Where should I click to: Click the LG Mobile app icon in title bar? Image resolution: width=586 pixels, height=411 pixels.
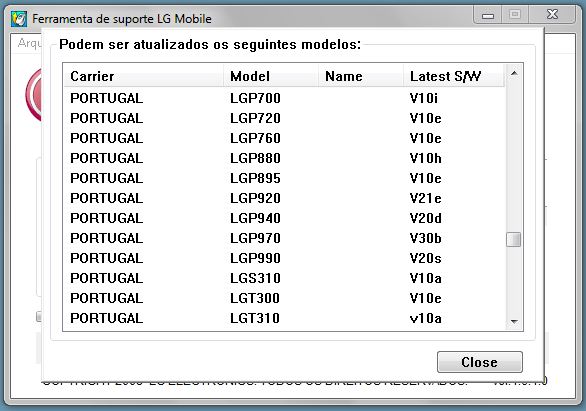point(19,19)
